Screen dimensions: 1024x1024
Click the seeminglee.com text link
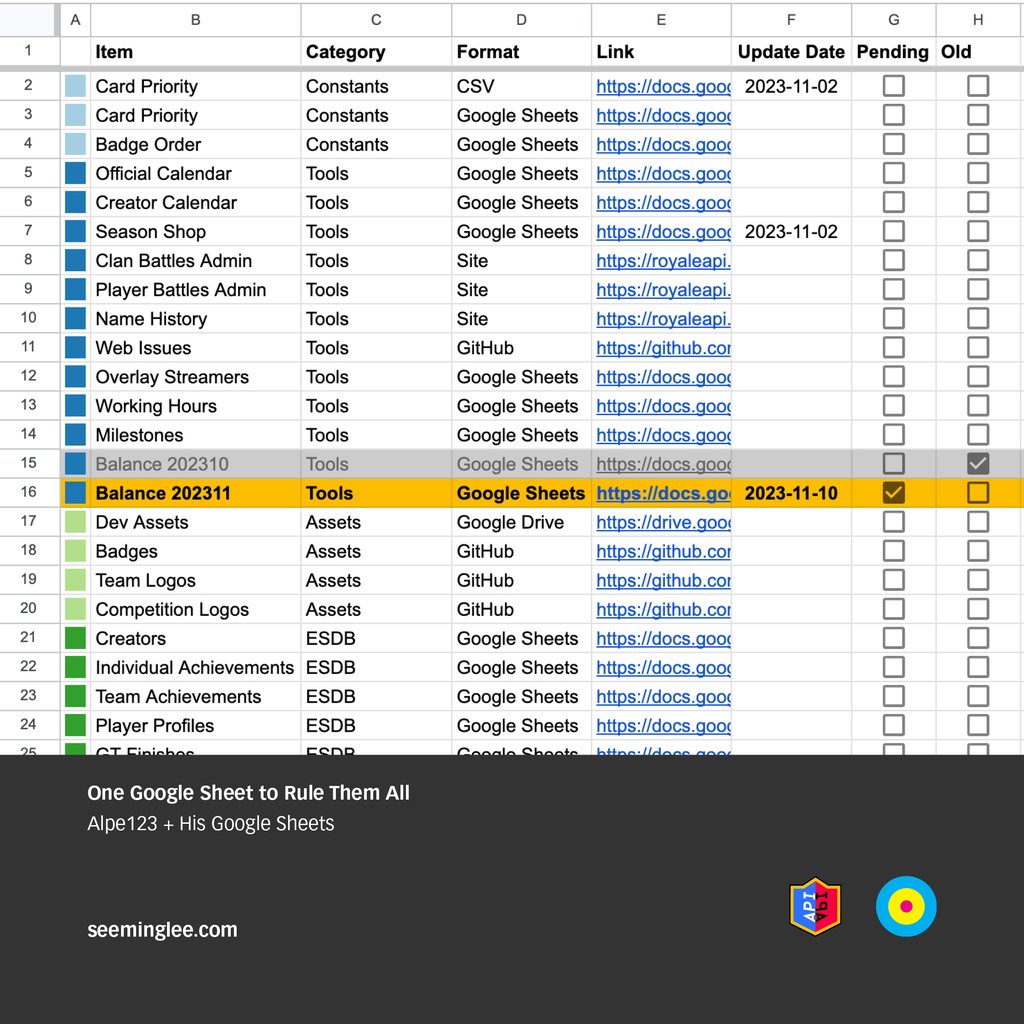[161, 929]
